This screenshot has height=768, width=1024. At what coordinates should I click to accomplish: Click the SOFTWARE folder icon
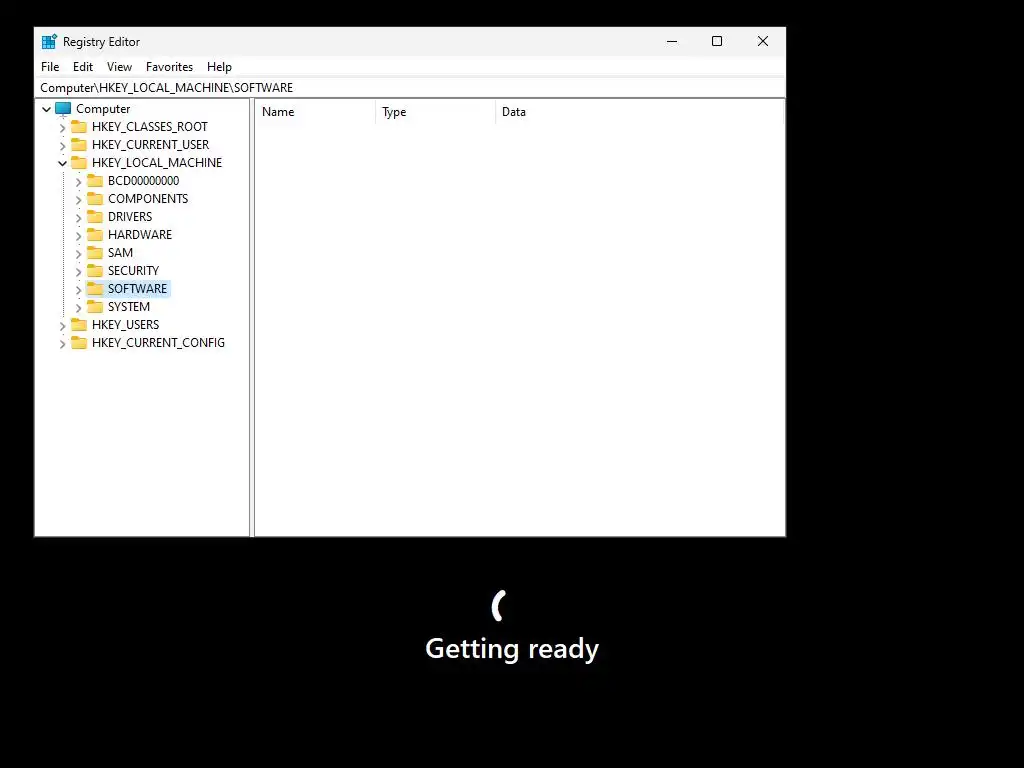[95, 289]
